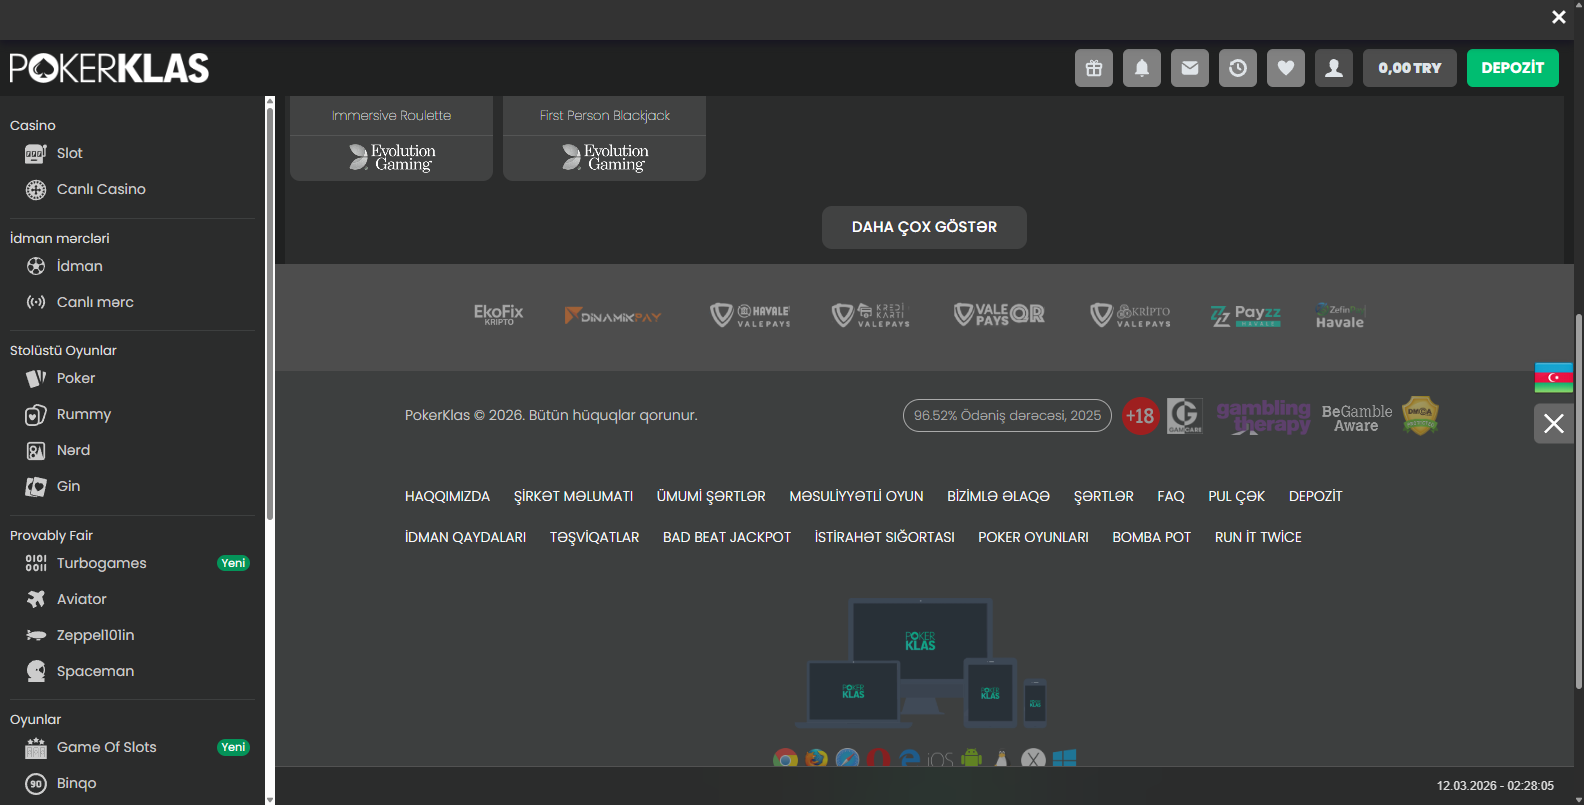Open the messages envelope icon
This screenshot has width=1584, height=805.
[1189, 68]
